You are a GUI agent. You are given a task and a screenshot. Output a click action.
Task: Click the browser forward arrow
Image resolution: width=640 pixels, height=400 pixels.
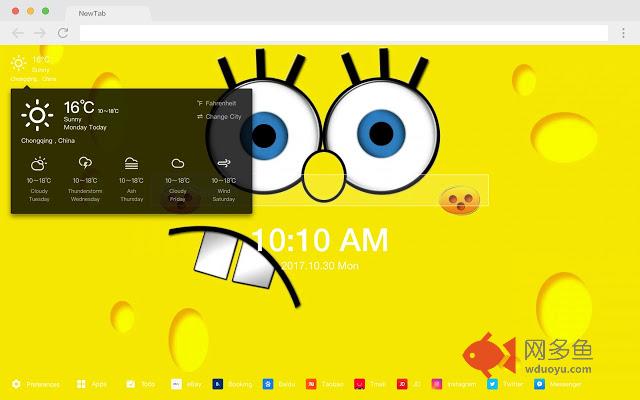point(40,33)
